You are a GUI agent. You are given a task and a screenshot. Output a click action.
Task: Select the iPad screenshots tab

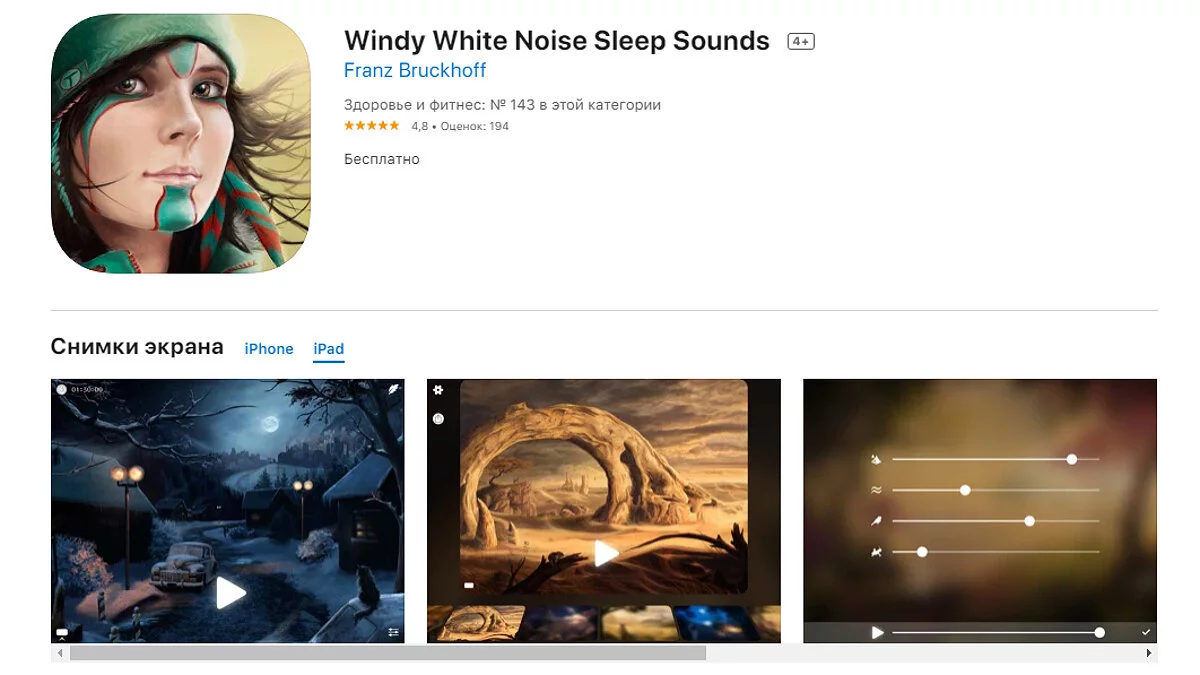[328, 349]
